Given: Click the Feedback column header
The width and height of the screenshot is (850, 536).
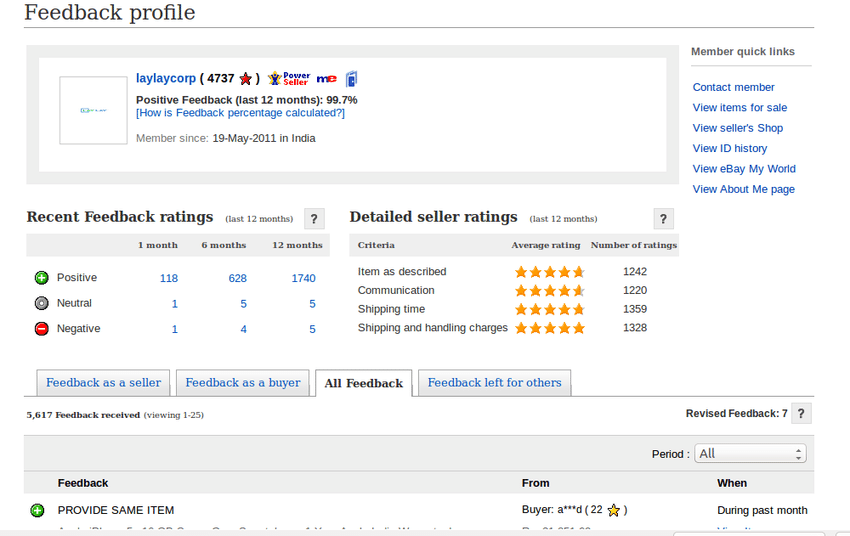Looking at the screenshot, I should 83,483.
